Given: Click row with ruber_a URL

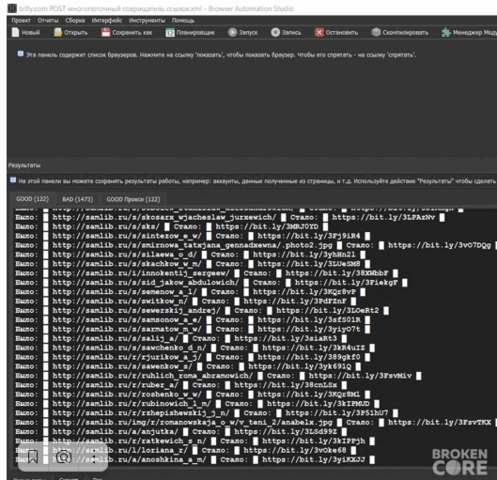Looking at the screenshot, I should [181, 385].
